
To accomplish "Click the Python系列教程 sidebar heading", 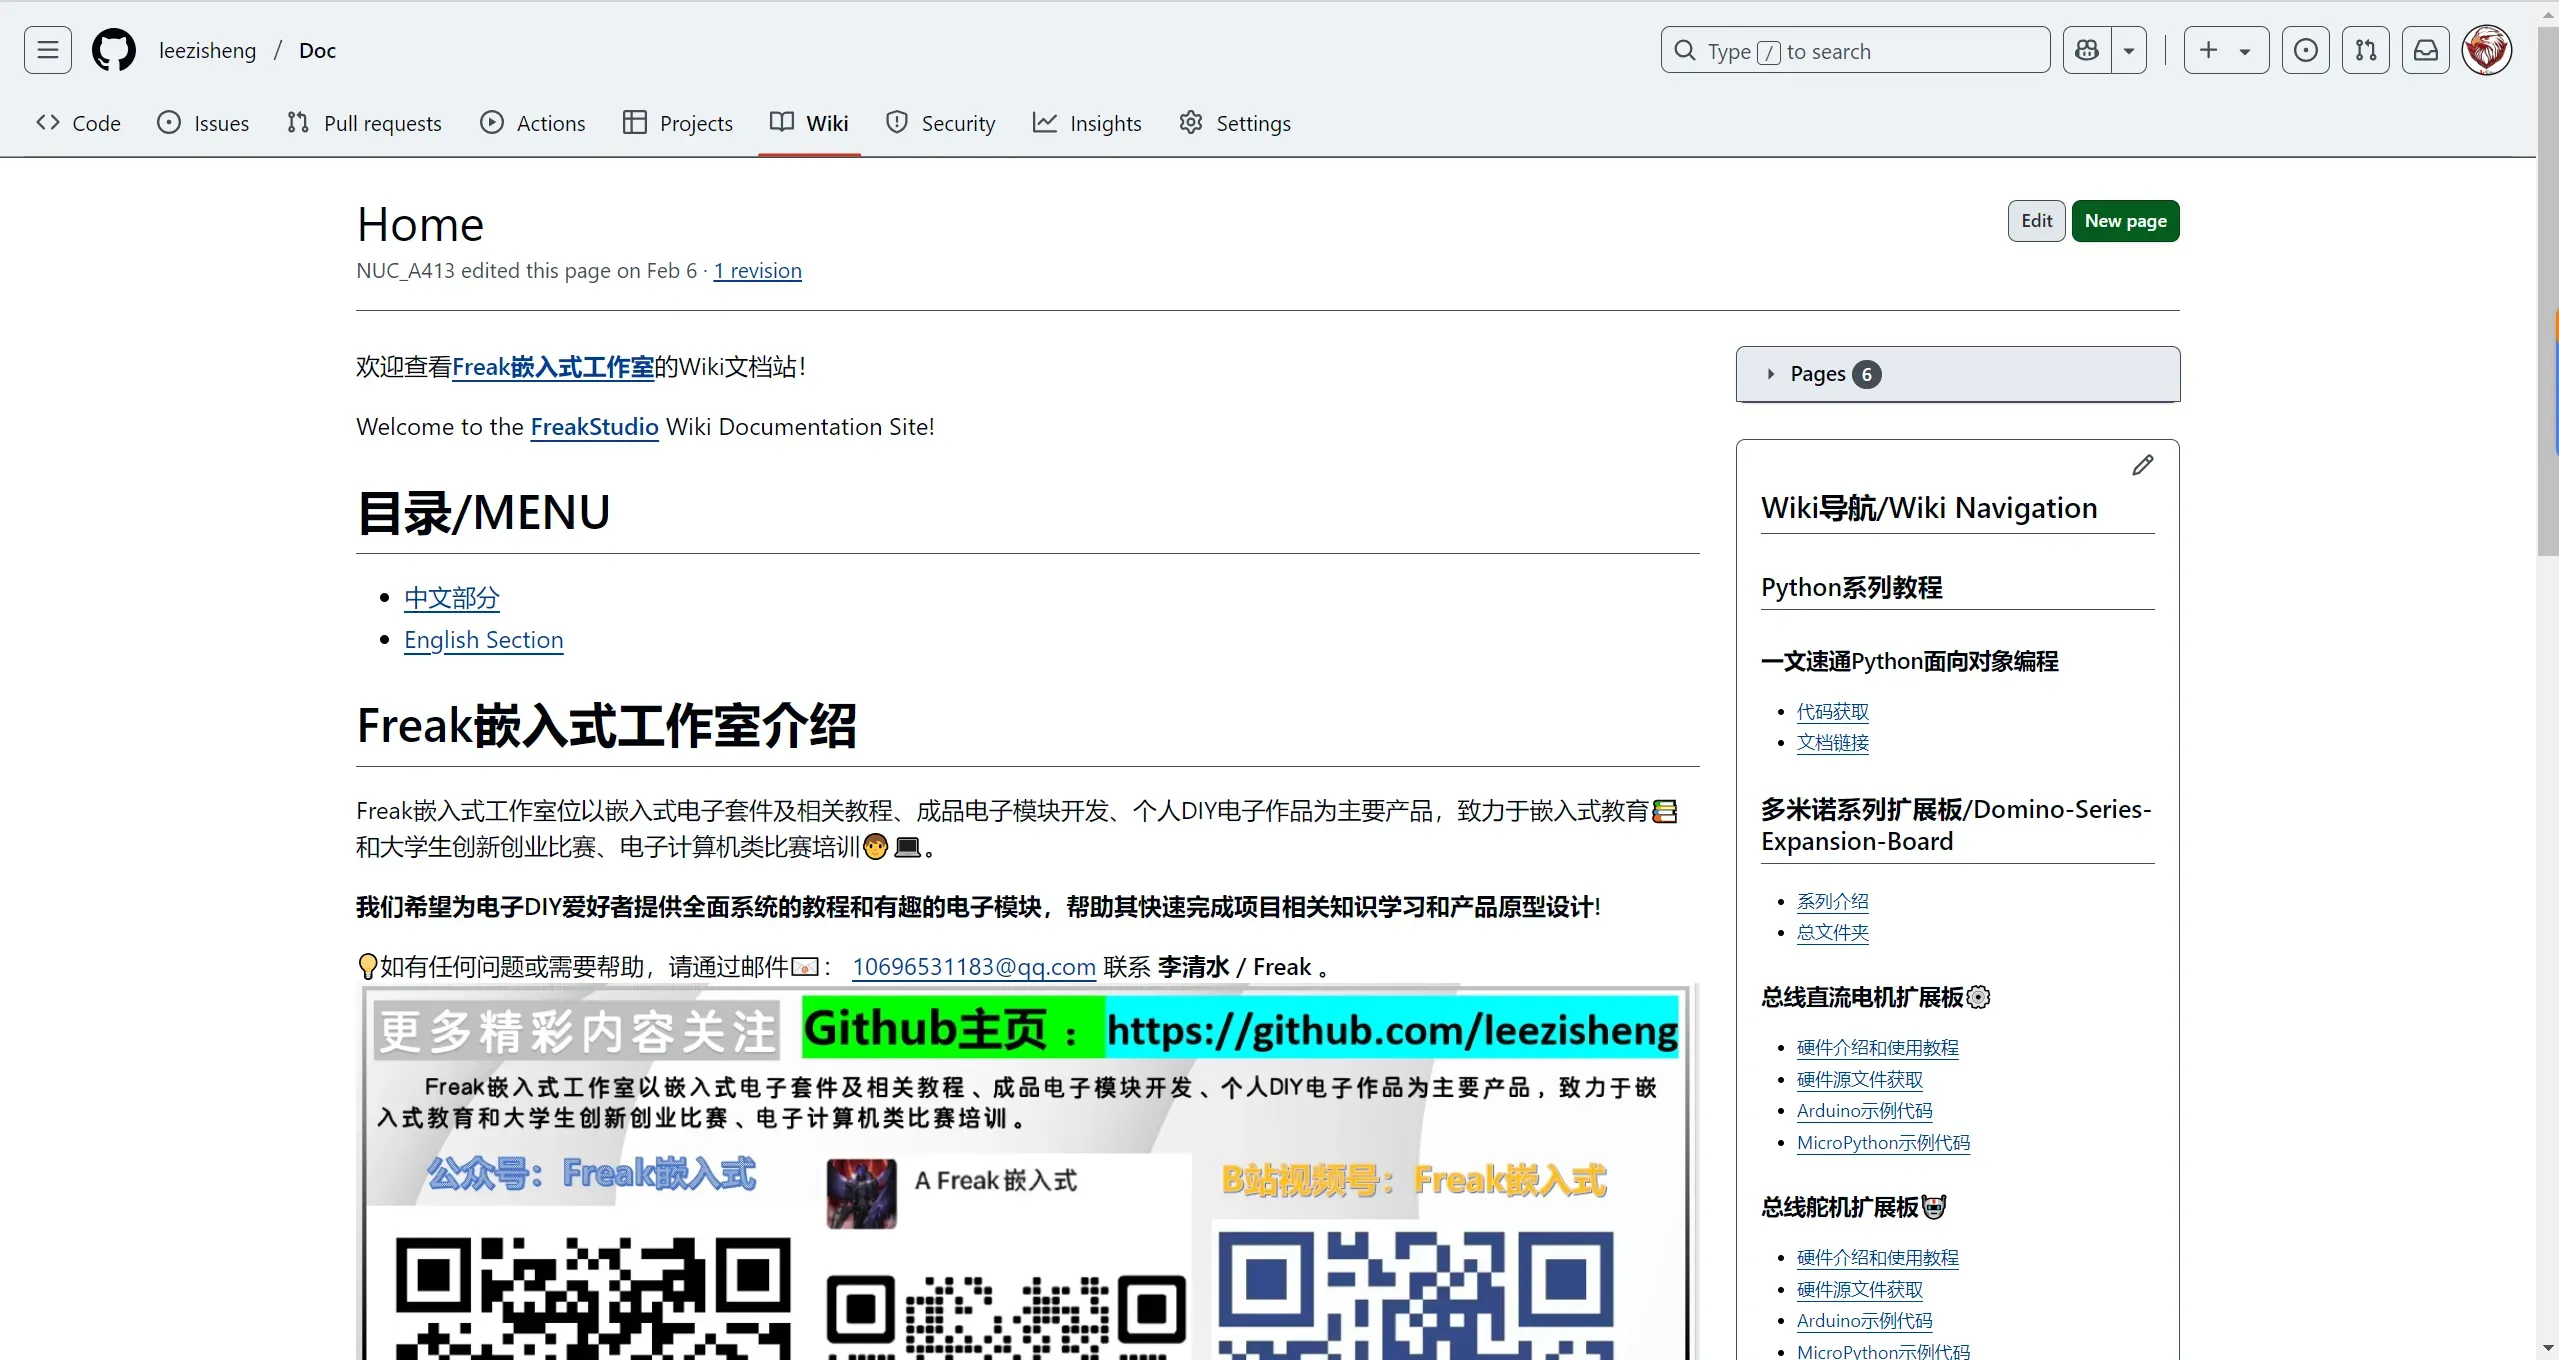I will (x=1851, y=588).
